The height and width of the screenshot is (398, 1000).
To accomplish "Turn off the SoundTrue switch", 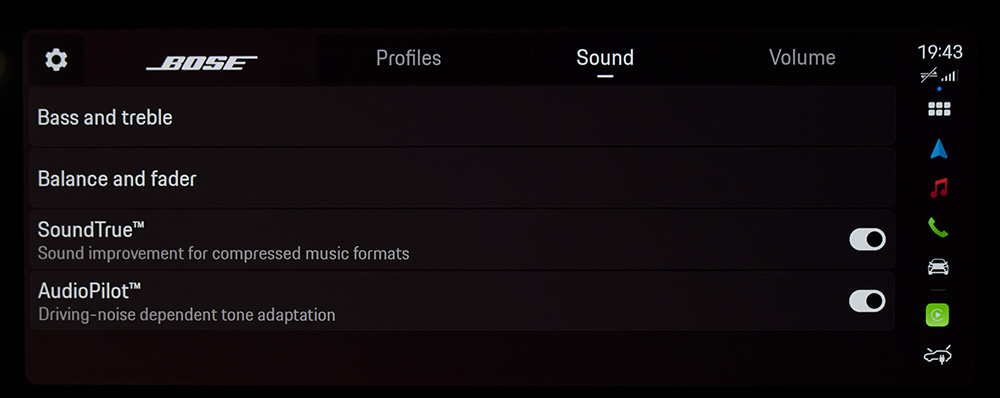I will [x=867, y=239].
